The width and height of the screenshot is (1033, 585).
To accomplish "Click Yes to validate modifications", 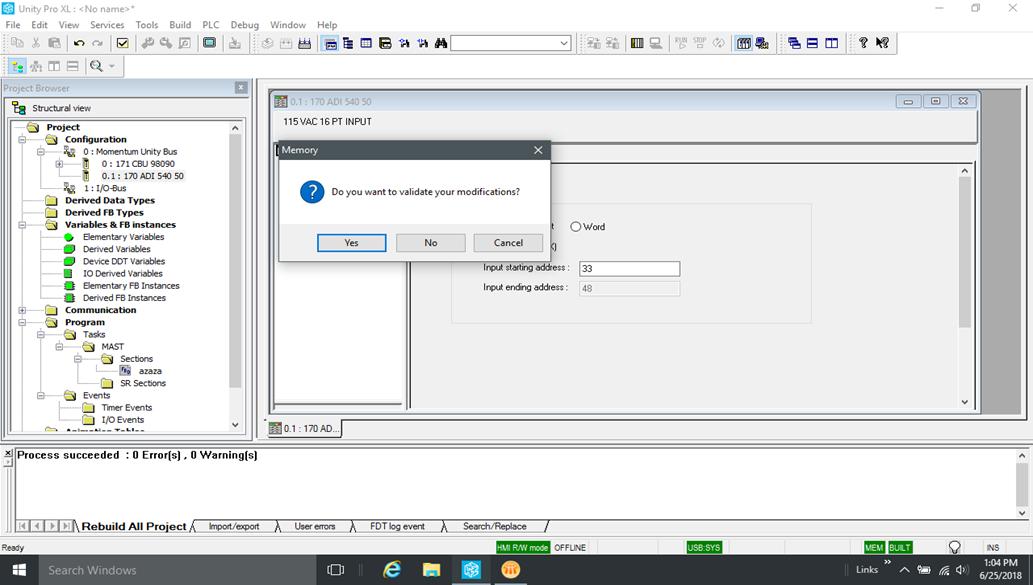I will (352, 242).
